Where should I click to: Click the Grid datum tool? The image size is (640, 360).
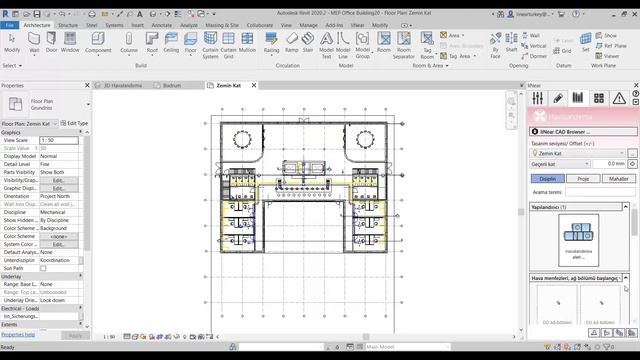point(562,51)
